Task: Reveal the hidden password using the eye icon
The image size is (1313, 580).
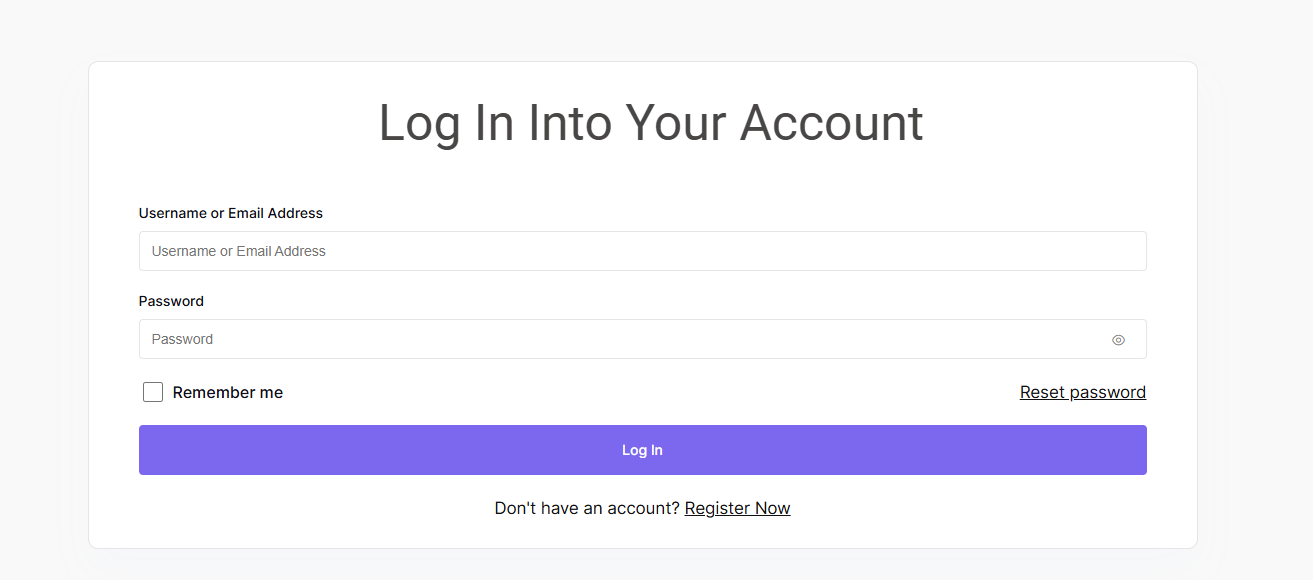Action: [1118, 340]
